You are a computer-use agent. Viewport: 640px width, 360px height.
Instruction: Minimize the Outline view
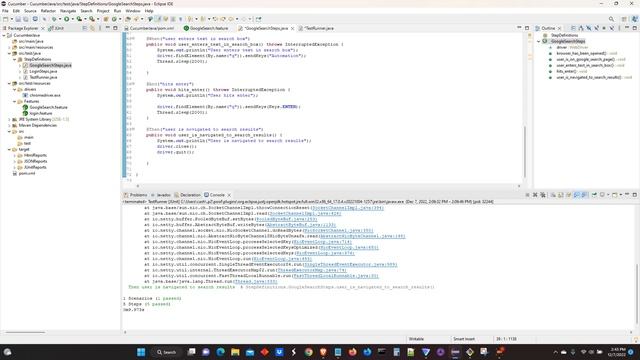pyautogui.click(x=627, y=28)
